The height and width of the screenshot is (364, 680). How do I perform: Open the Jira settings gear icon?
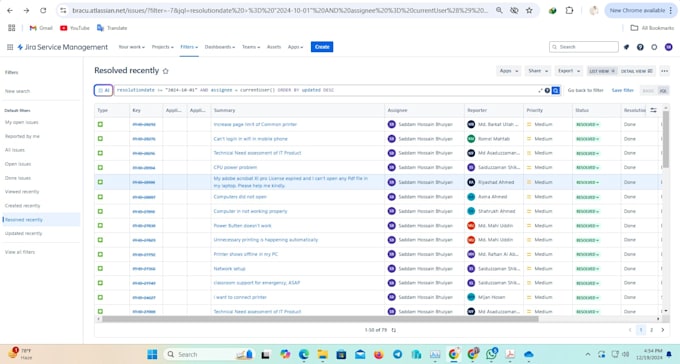point(654,47)
